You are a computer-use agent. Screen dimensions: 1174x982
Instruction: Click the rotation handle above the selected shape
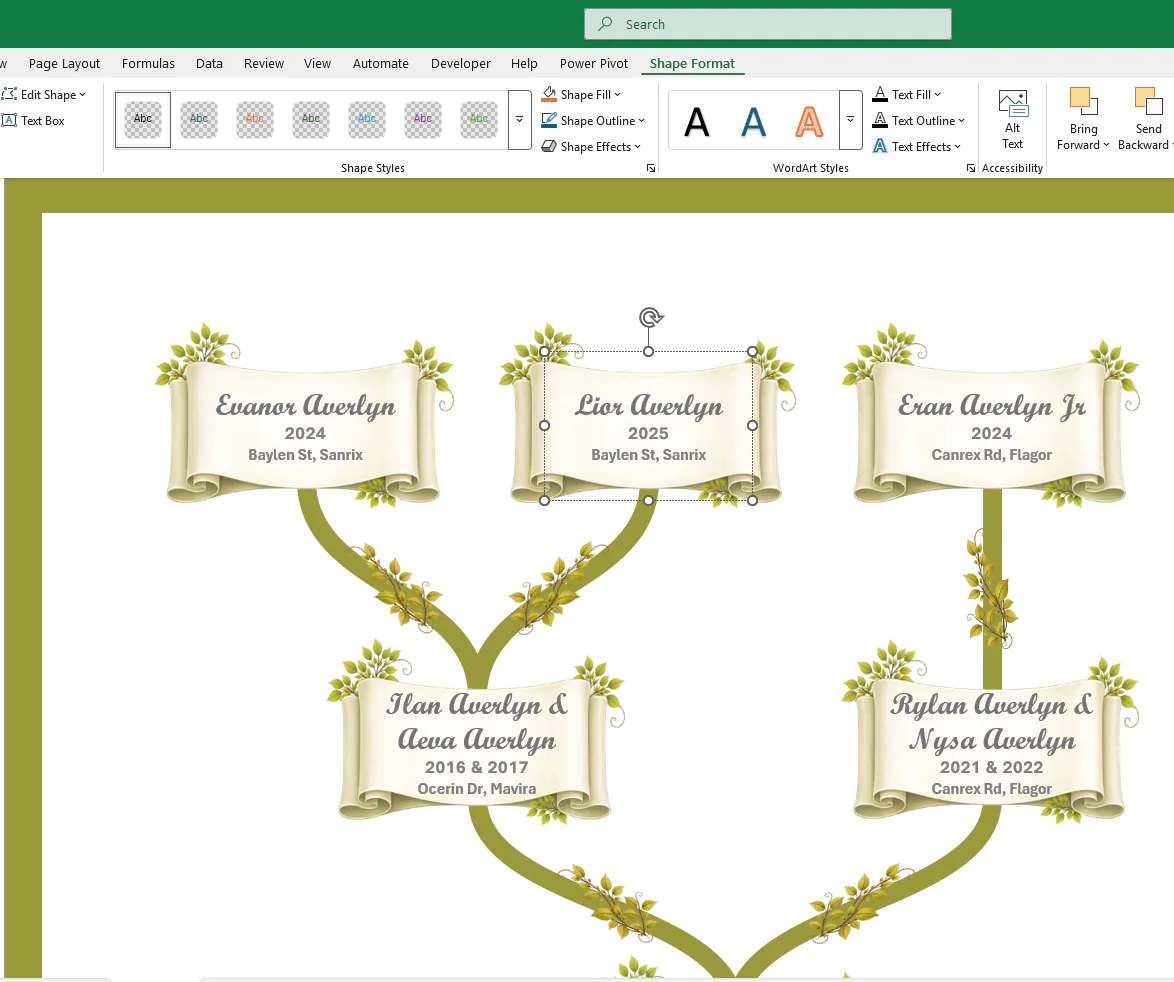(x=650, y=318)
